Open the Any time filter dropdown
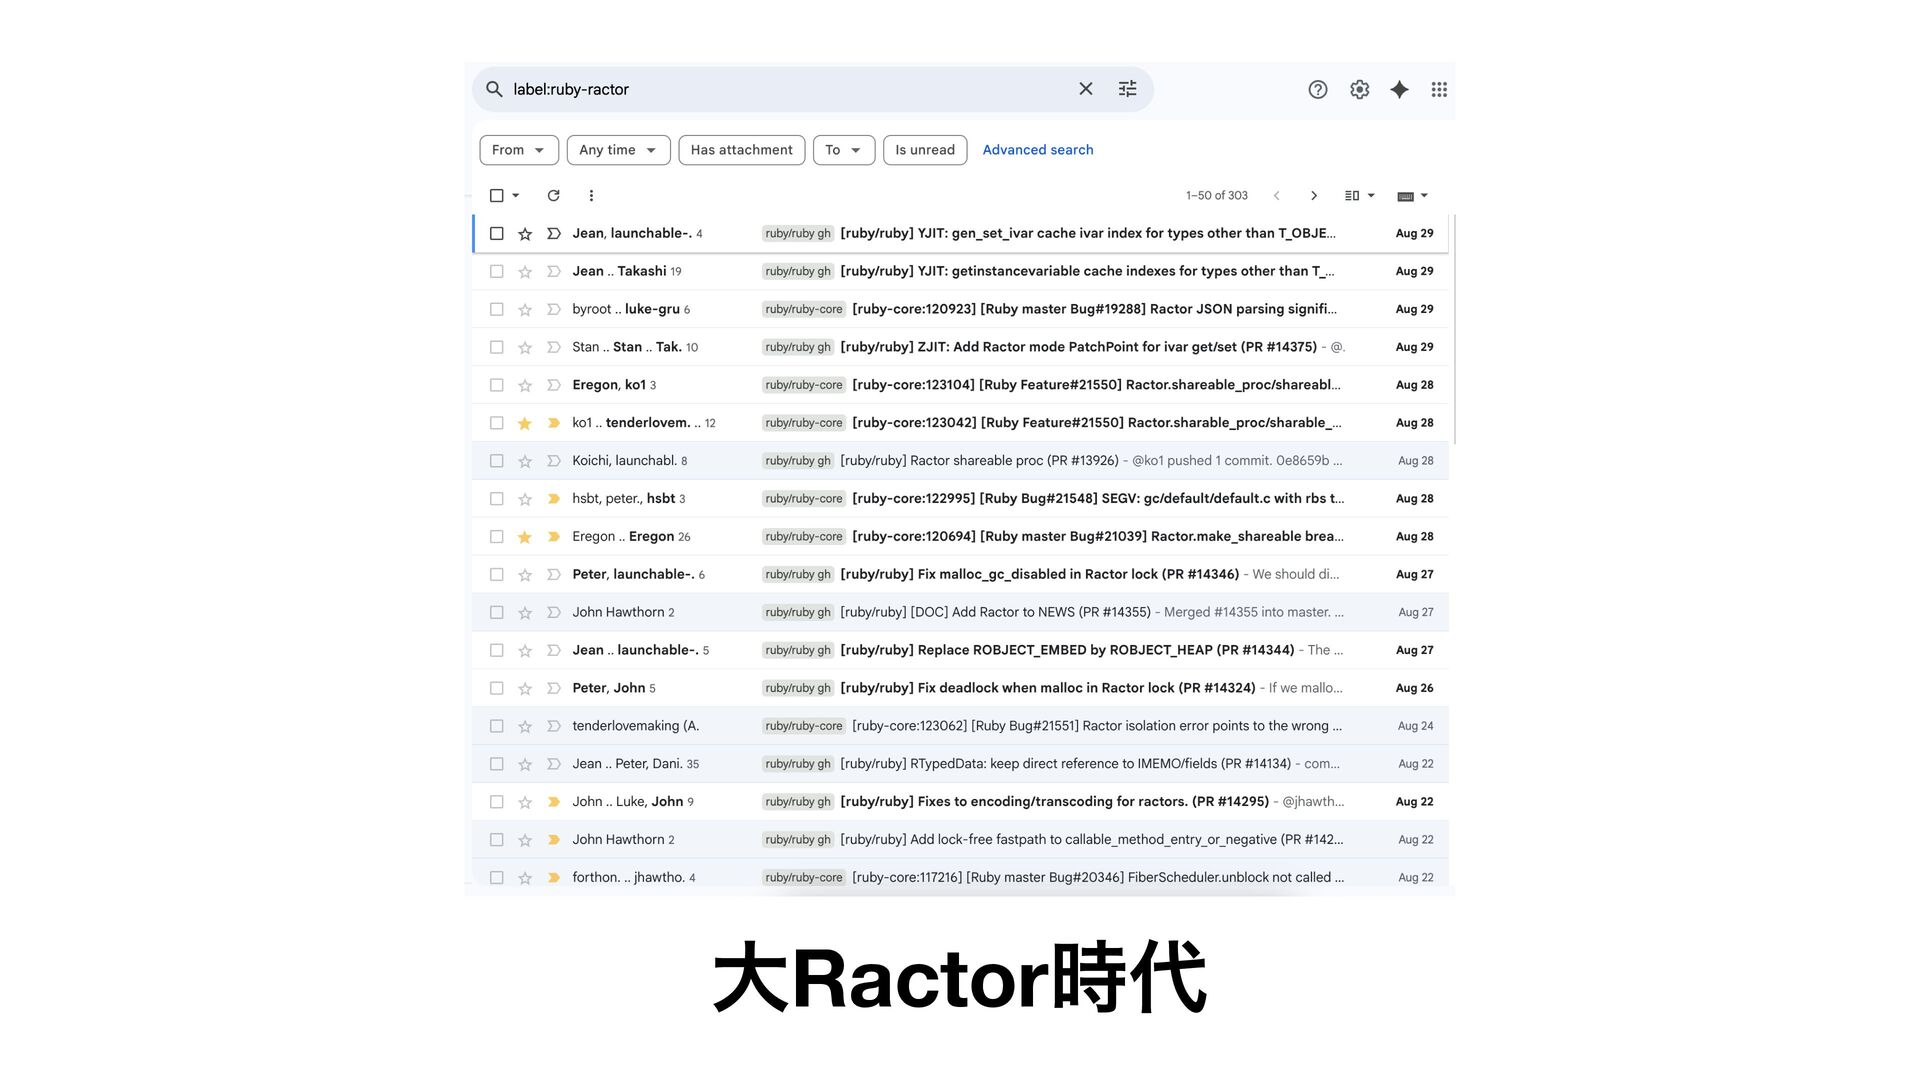This screenshot has width=1920, height=1080. coord(618,150)
